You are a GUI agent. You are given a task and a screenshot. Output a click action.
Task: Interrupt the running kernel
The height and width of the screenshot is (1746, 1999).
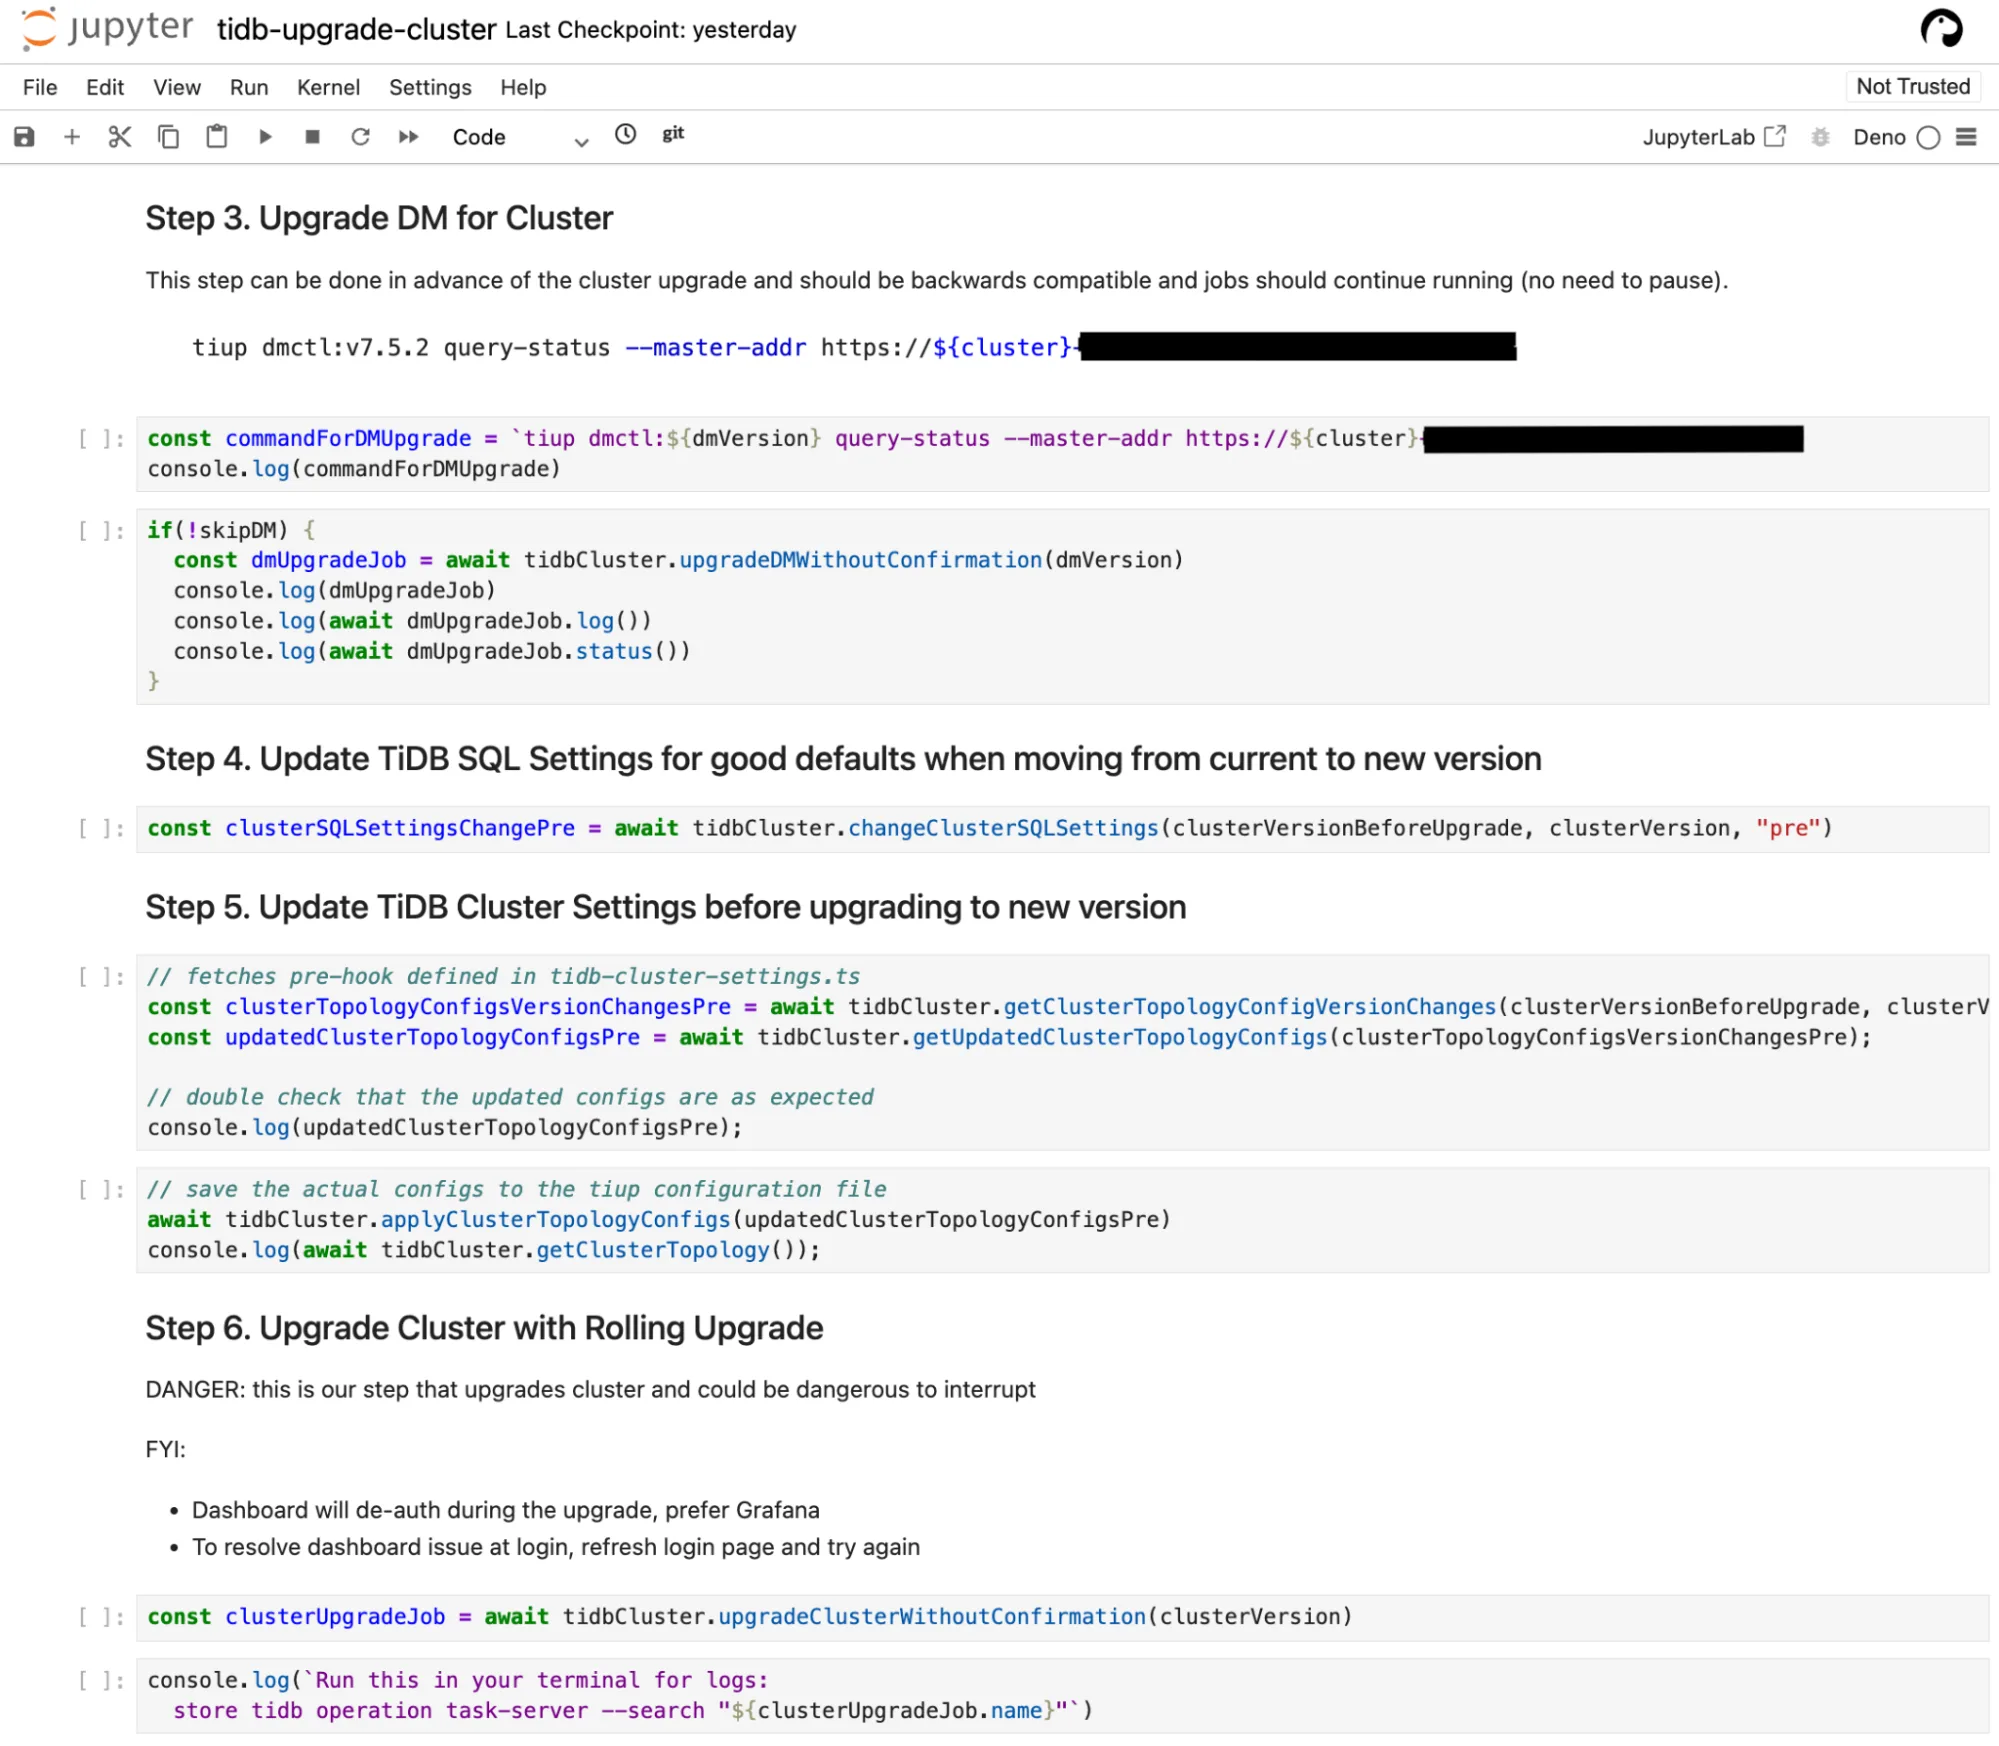click(x=312, y=137)
